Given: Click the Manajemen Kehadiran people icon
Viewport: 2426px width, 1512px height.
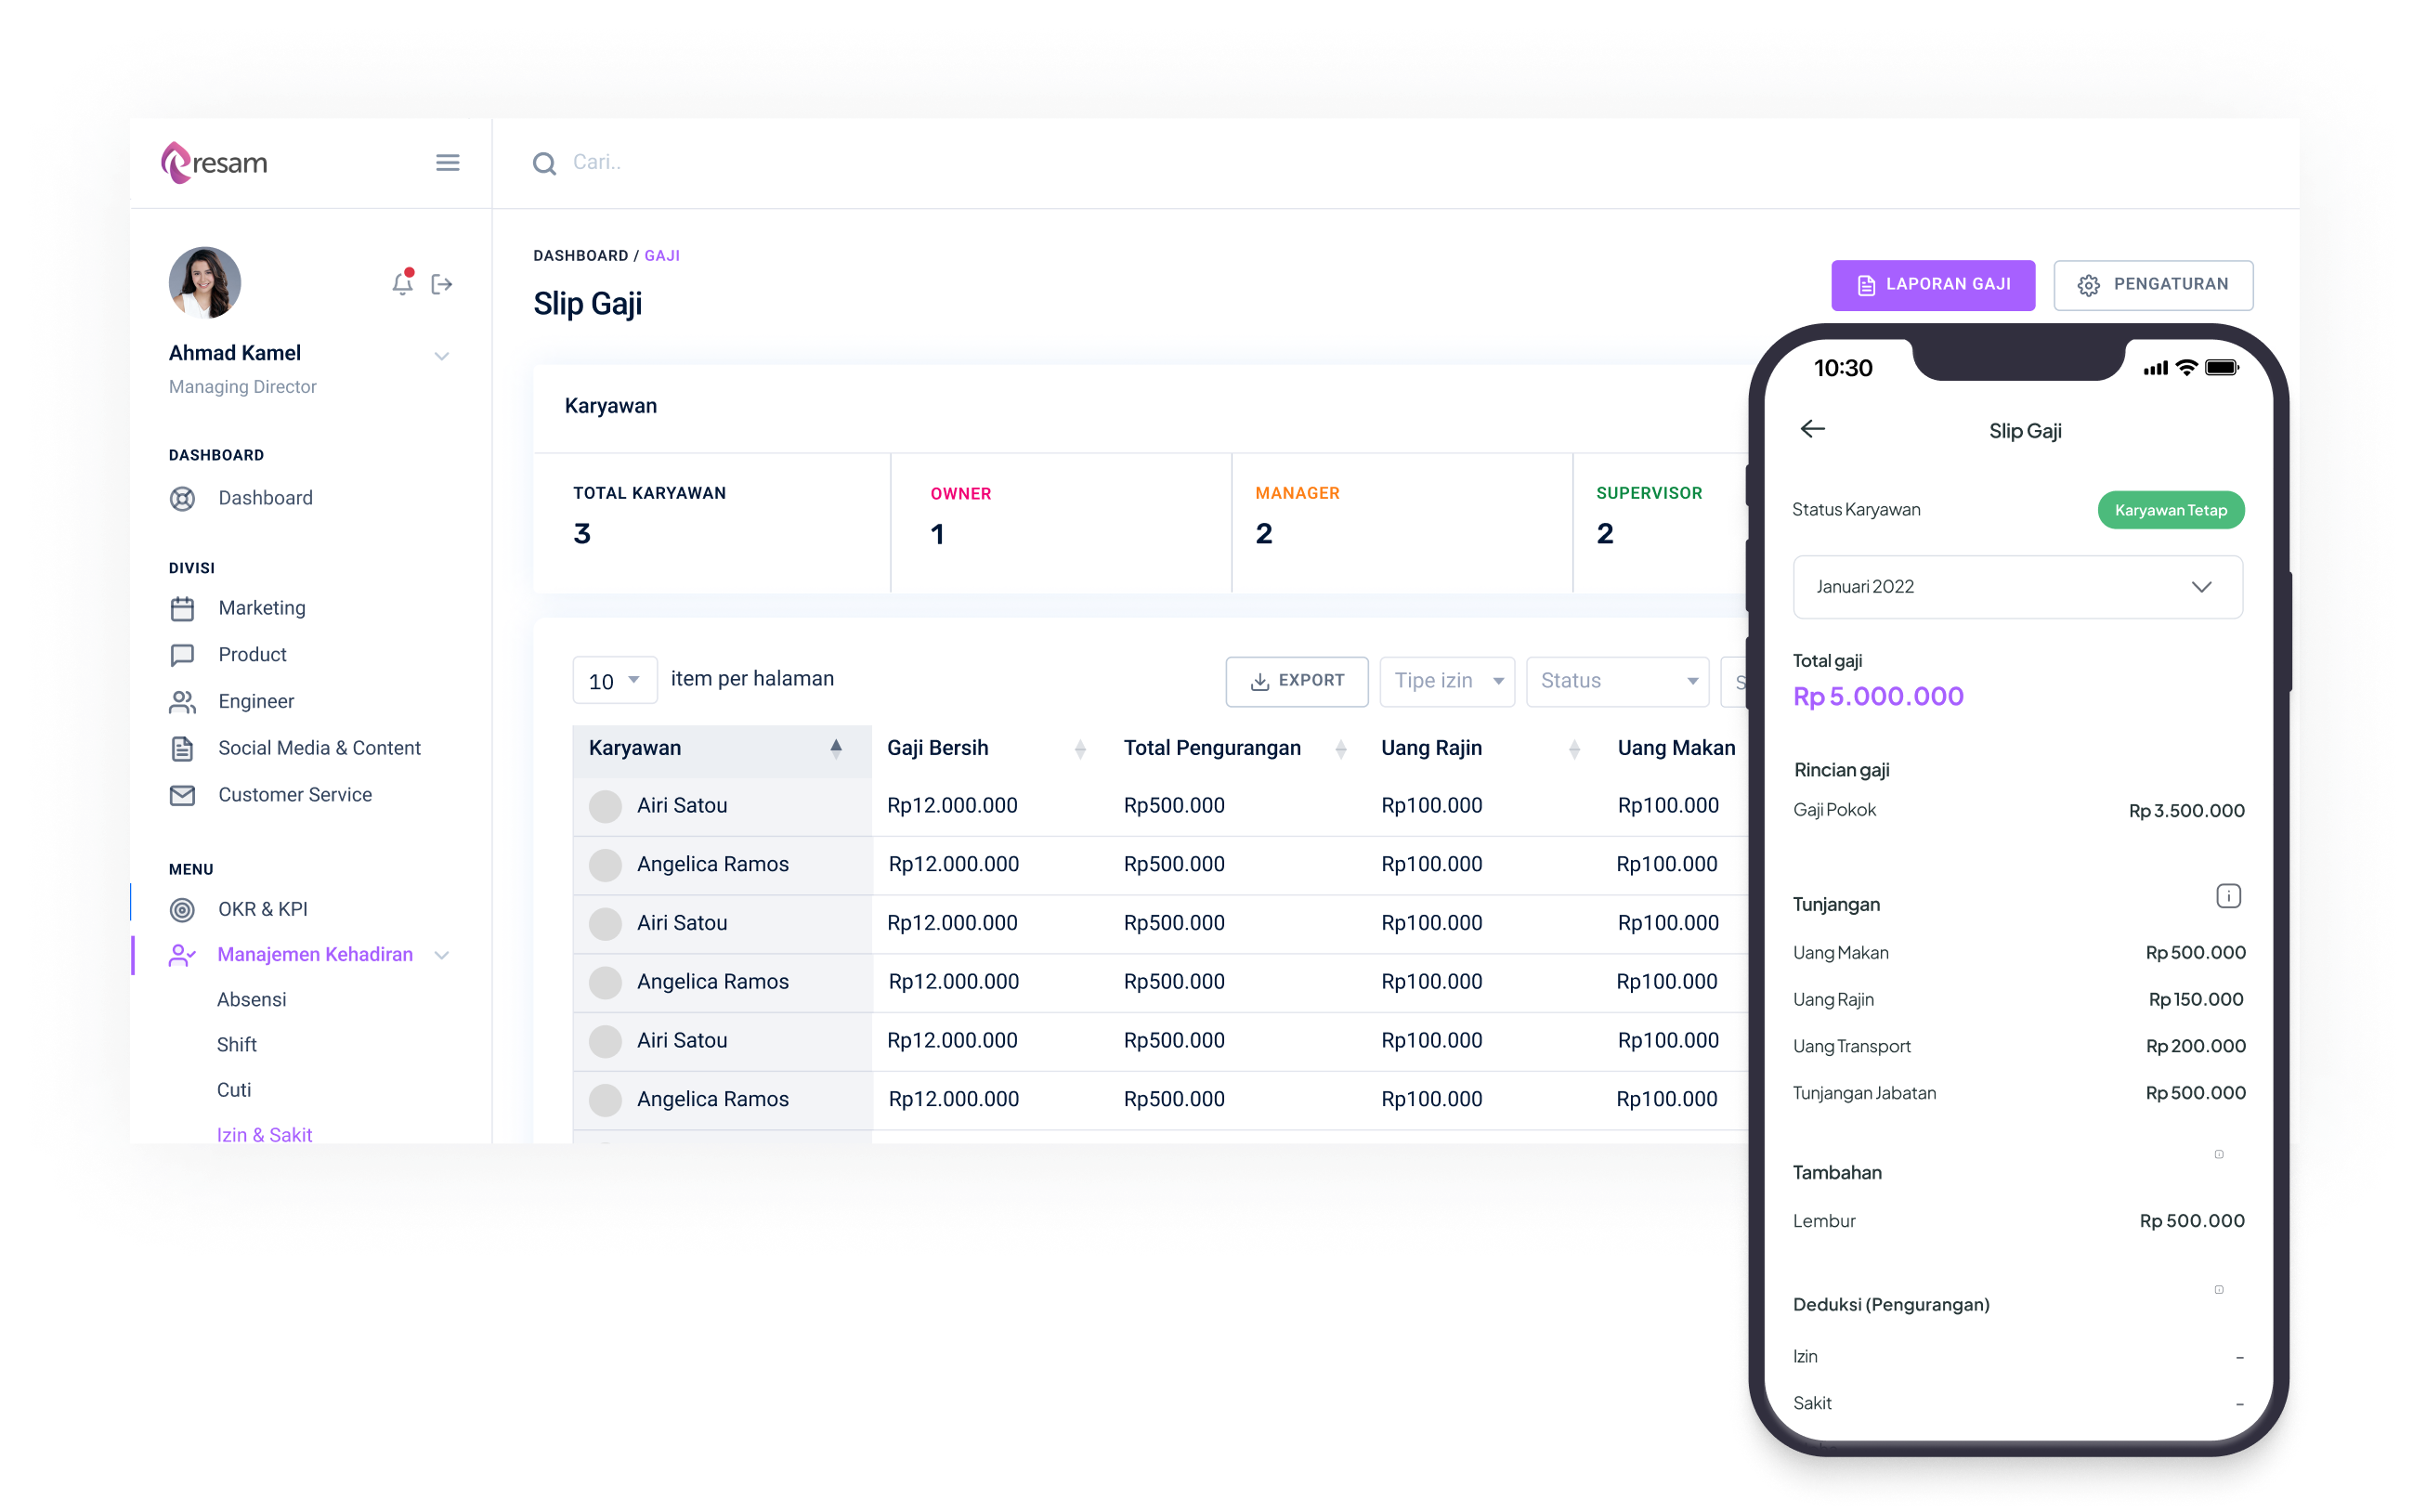Looking at the screenshot, I should 177,953.
